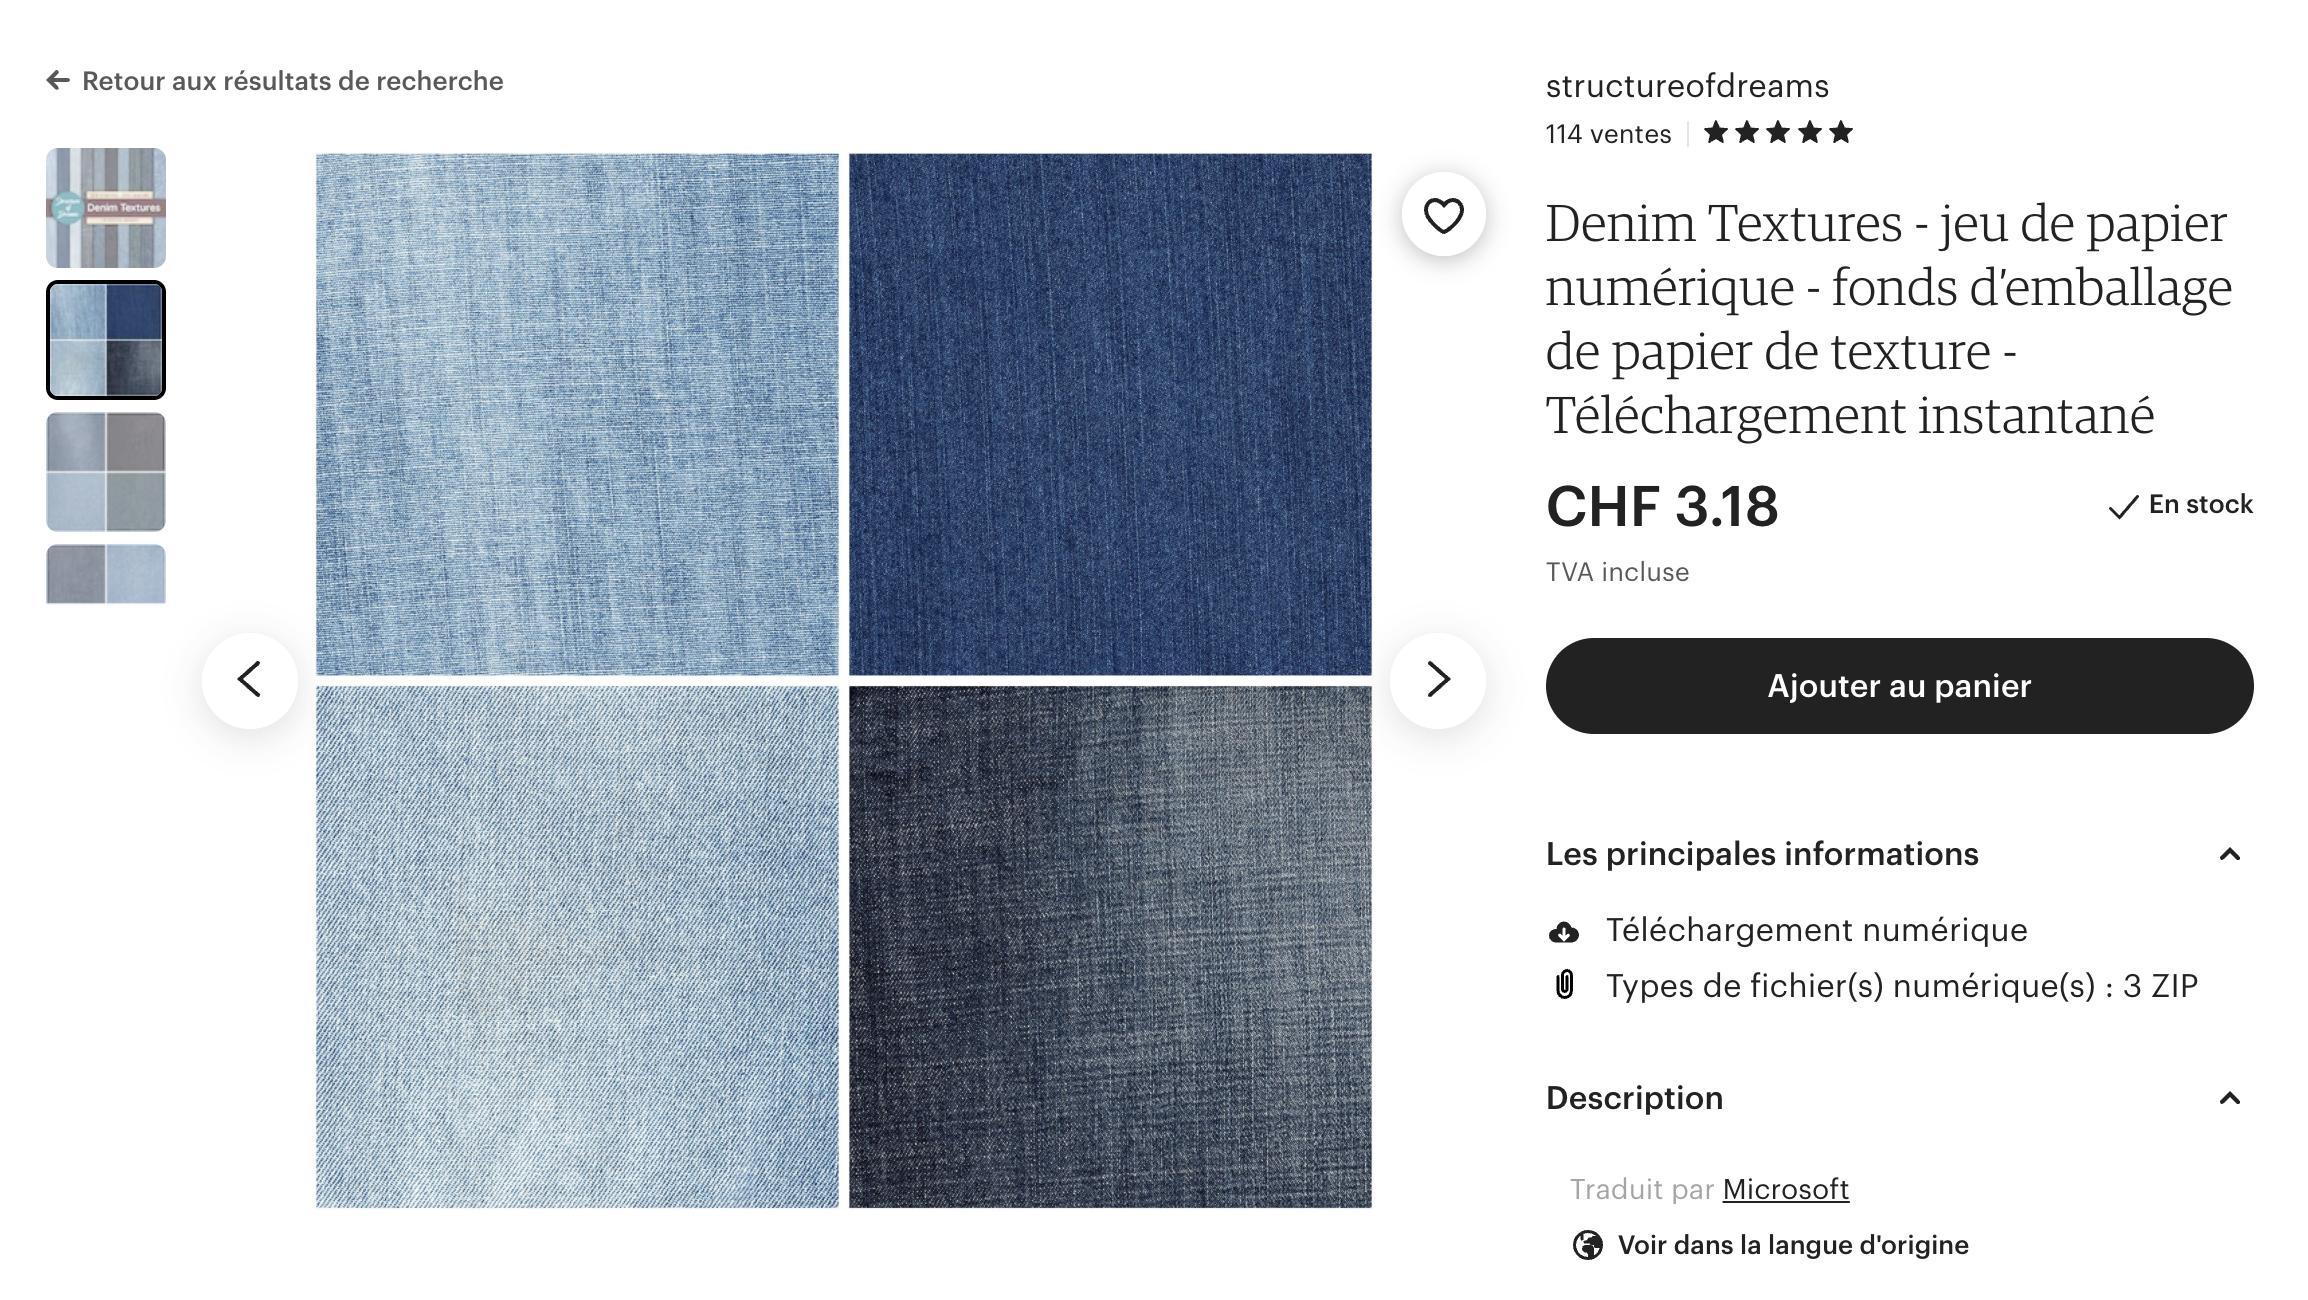This screenshot has height=1300, width=2308.
Task: Open the Microsoft translation link
Action: [1785, 1189]
